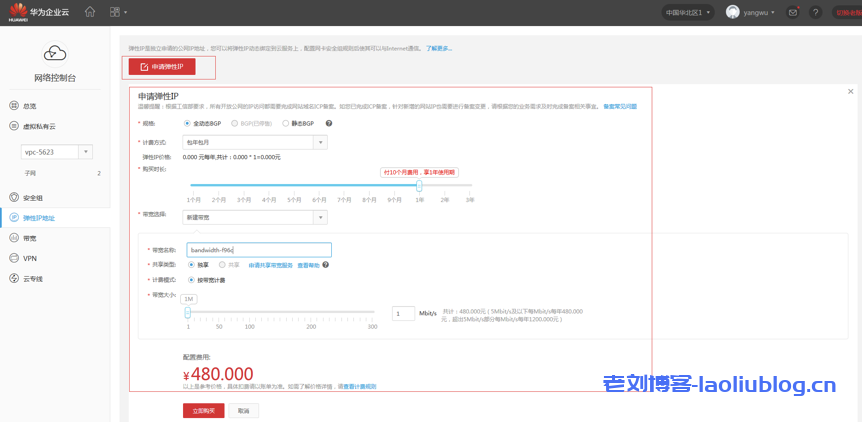Image resolution: width=862 pixels, height=422 pixels.
Task: Click the 带宽名称 input field
Action: [258, 250]
